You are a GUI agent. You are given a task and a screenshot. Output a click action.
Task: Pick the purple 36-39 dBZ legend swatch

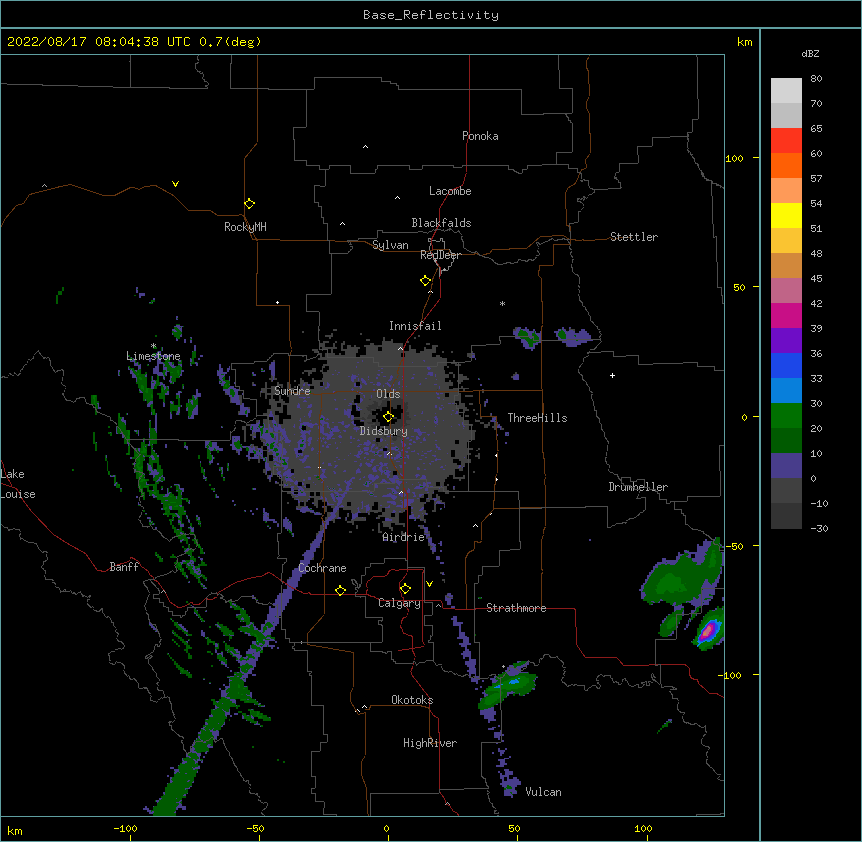786,341
